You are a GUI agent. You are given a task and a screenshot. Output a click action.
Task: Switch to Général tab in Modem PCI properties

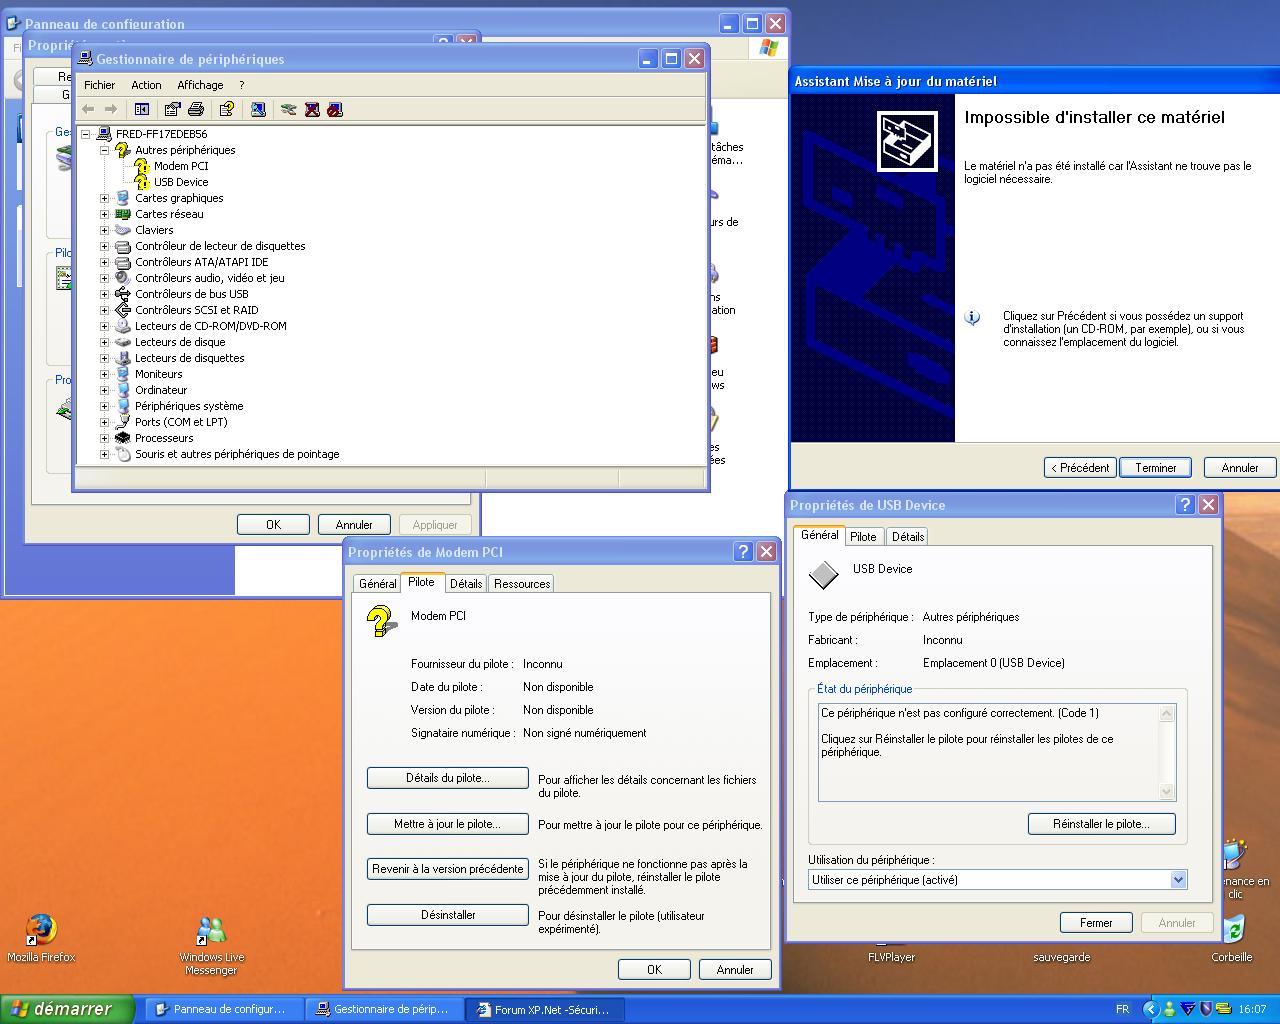377,584
